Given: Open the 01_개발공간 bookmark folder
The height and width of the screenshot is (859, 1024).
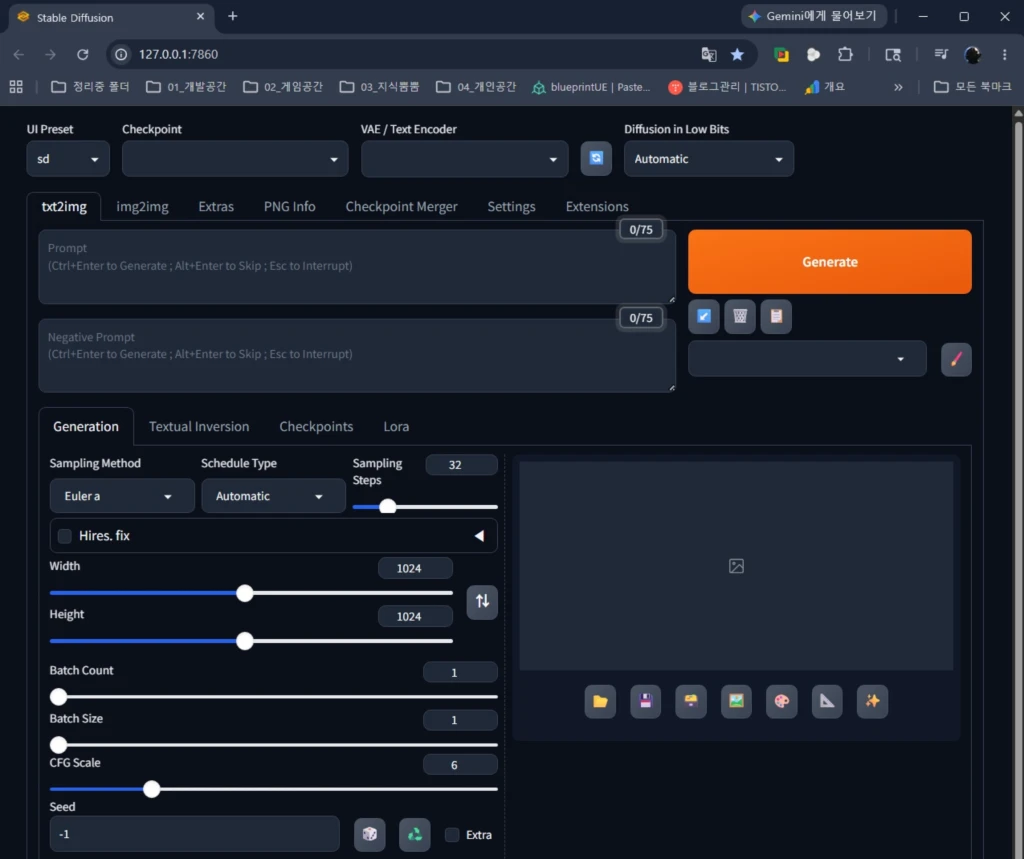Looking at the screenshot, I should coord(186,87).
